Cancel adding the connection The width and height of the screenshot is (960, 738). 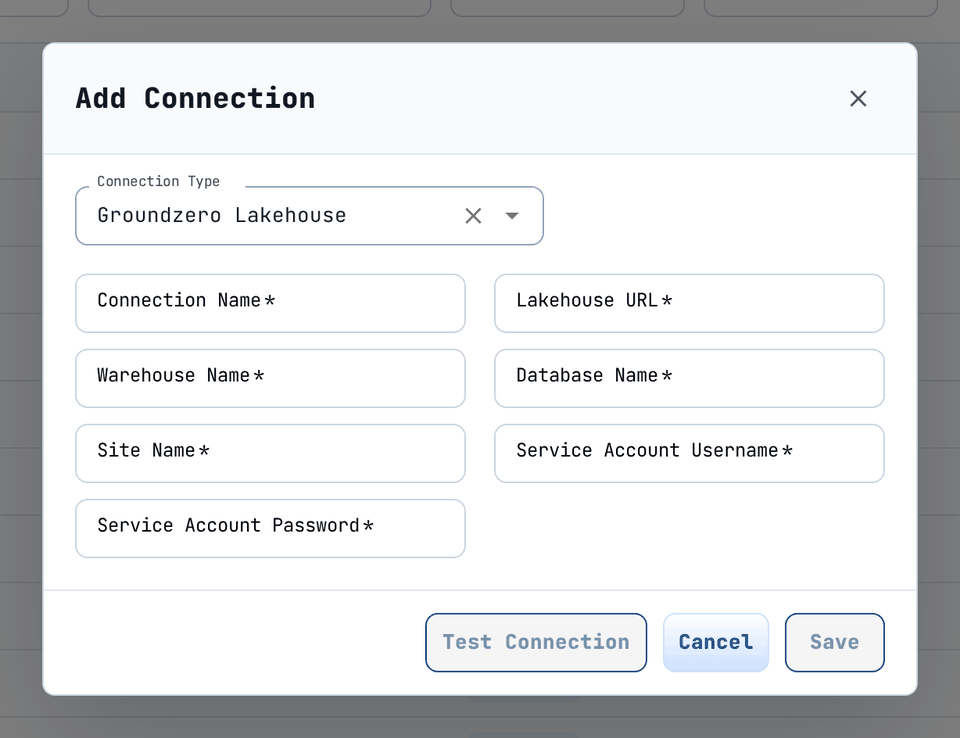(x=716, y=642)
